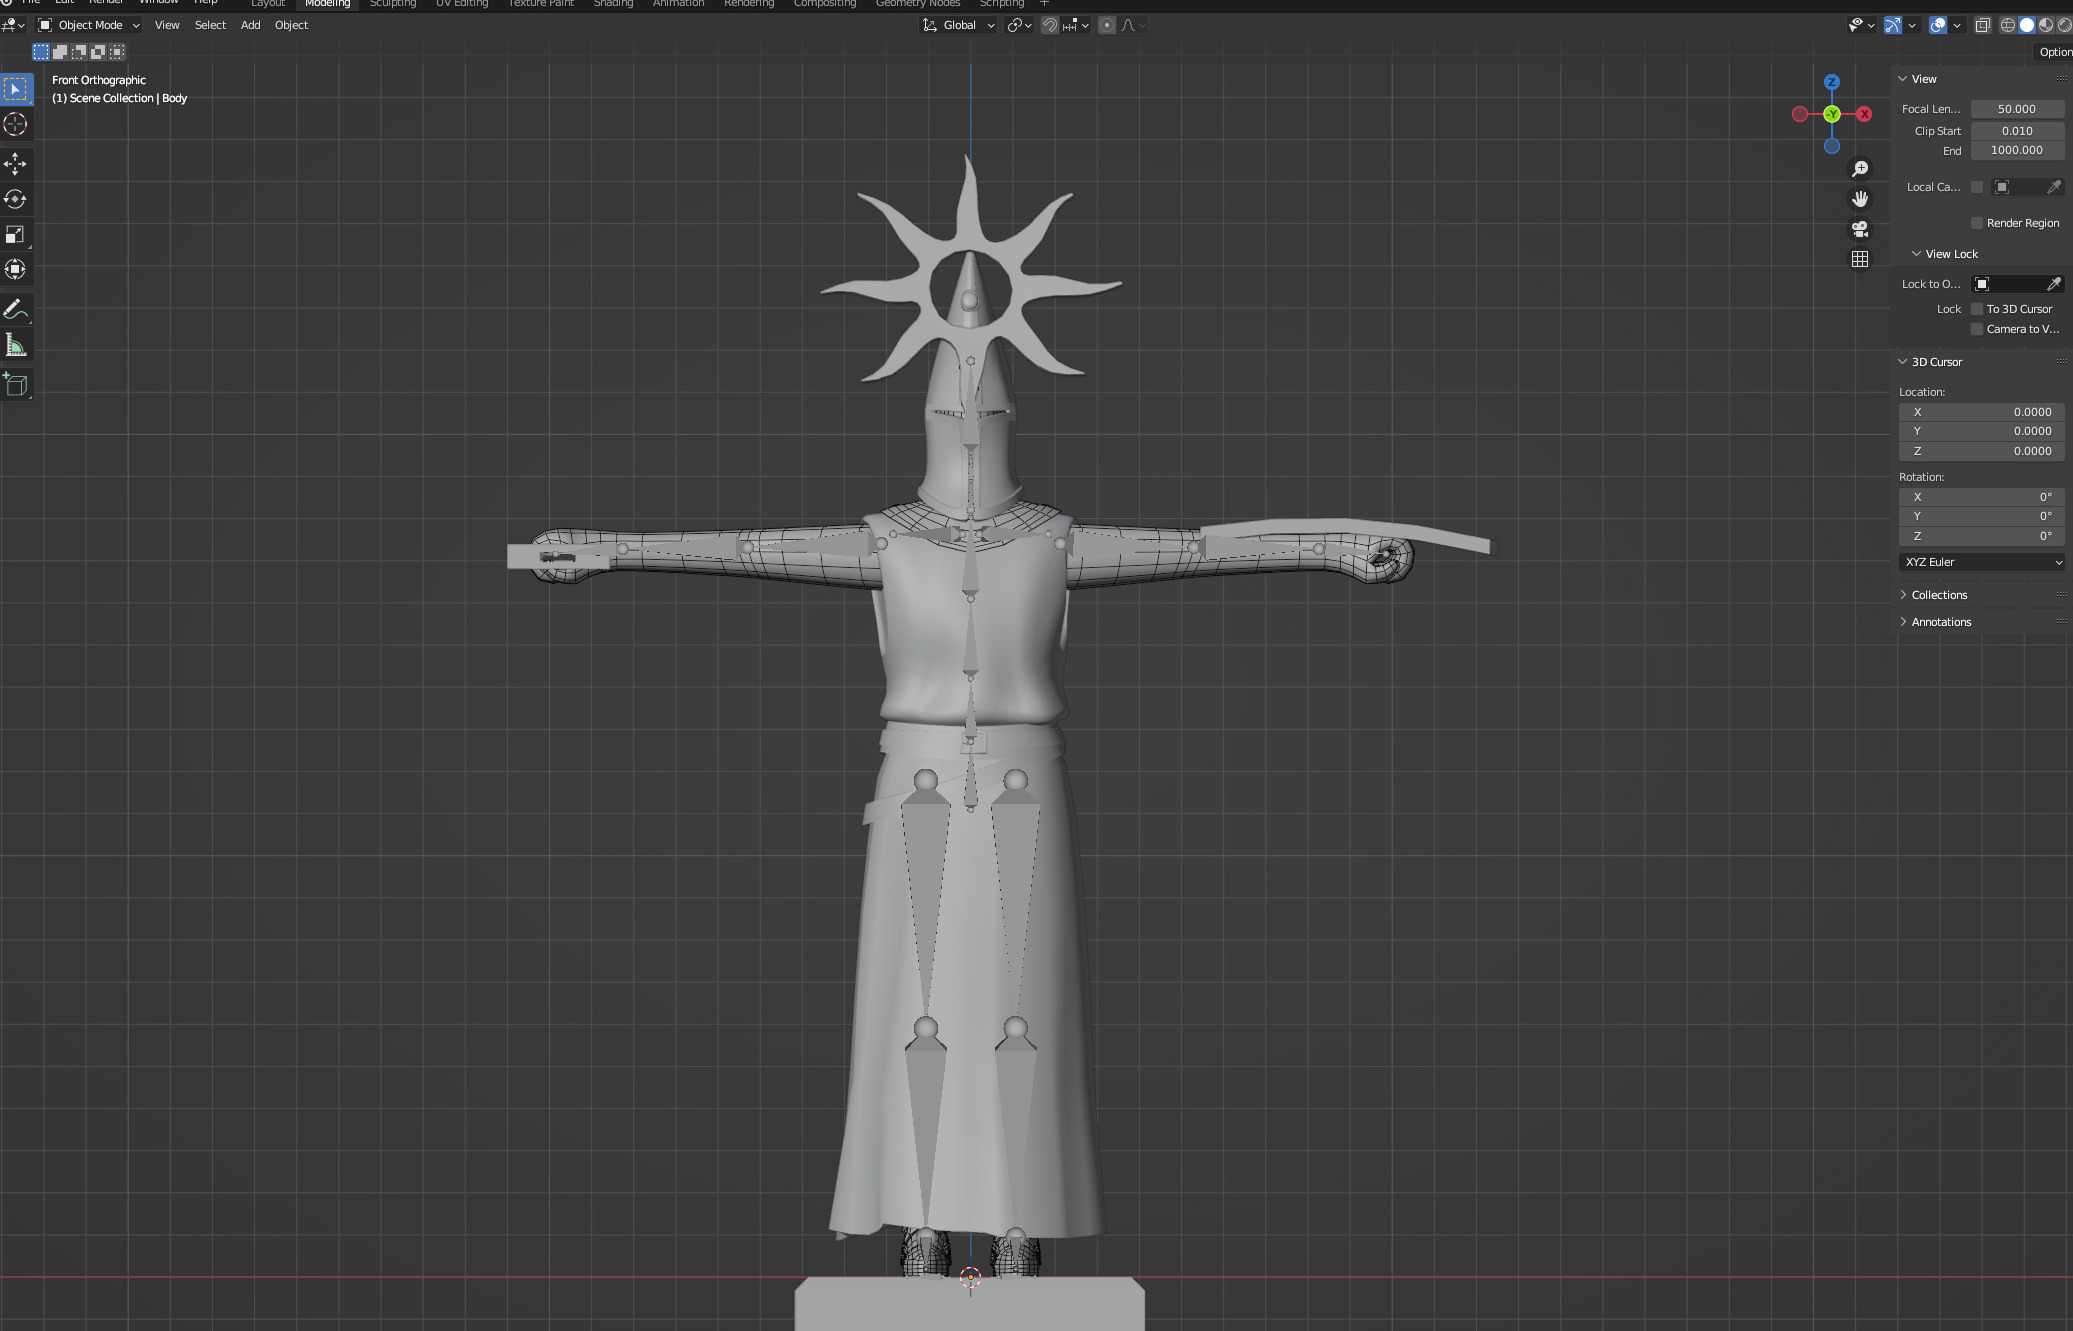Click the Focal Length value field
This screenshot has width=2073, height=1331.
2016,109
